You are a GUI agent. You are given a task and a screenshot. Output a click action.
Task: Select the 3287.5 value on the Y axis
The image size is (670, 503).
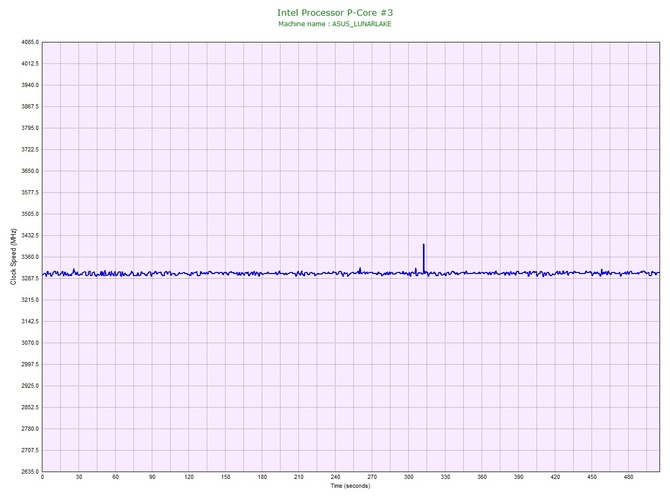tap(30, 279)
